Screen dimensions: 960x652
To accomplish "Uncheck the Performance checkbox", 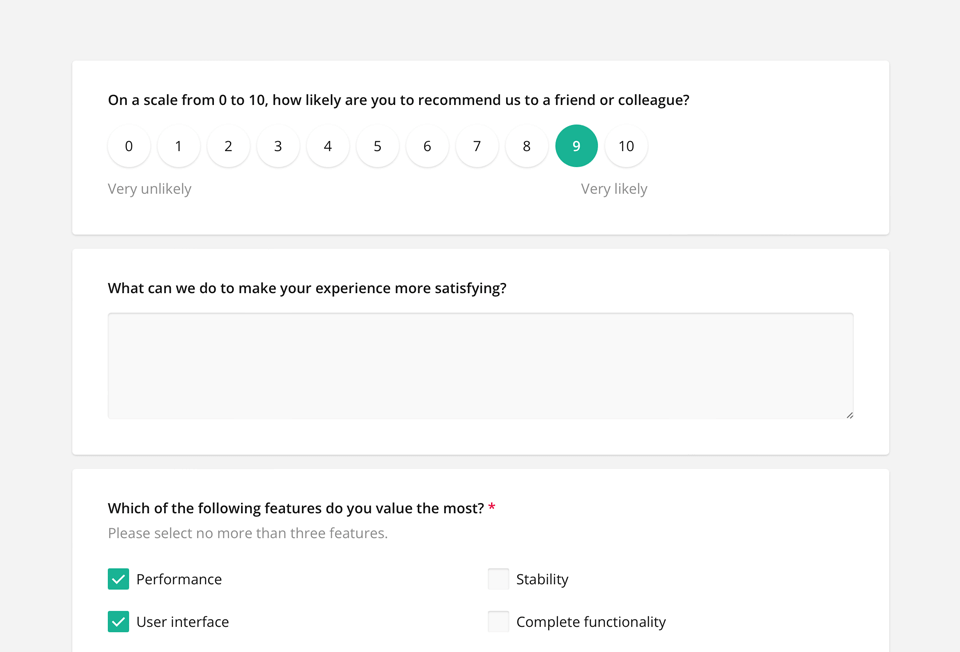I will click(119, 579).
